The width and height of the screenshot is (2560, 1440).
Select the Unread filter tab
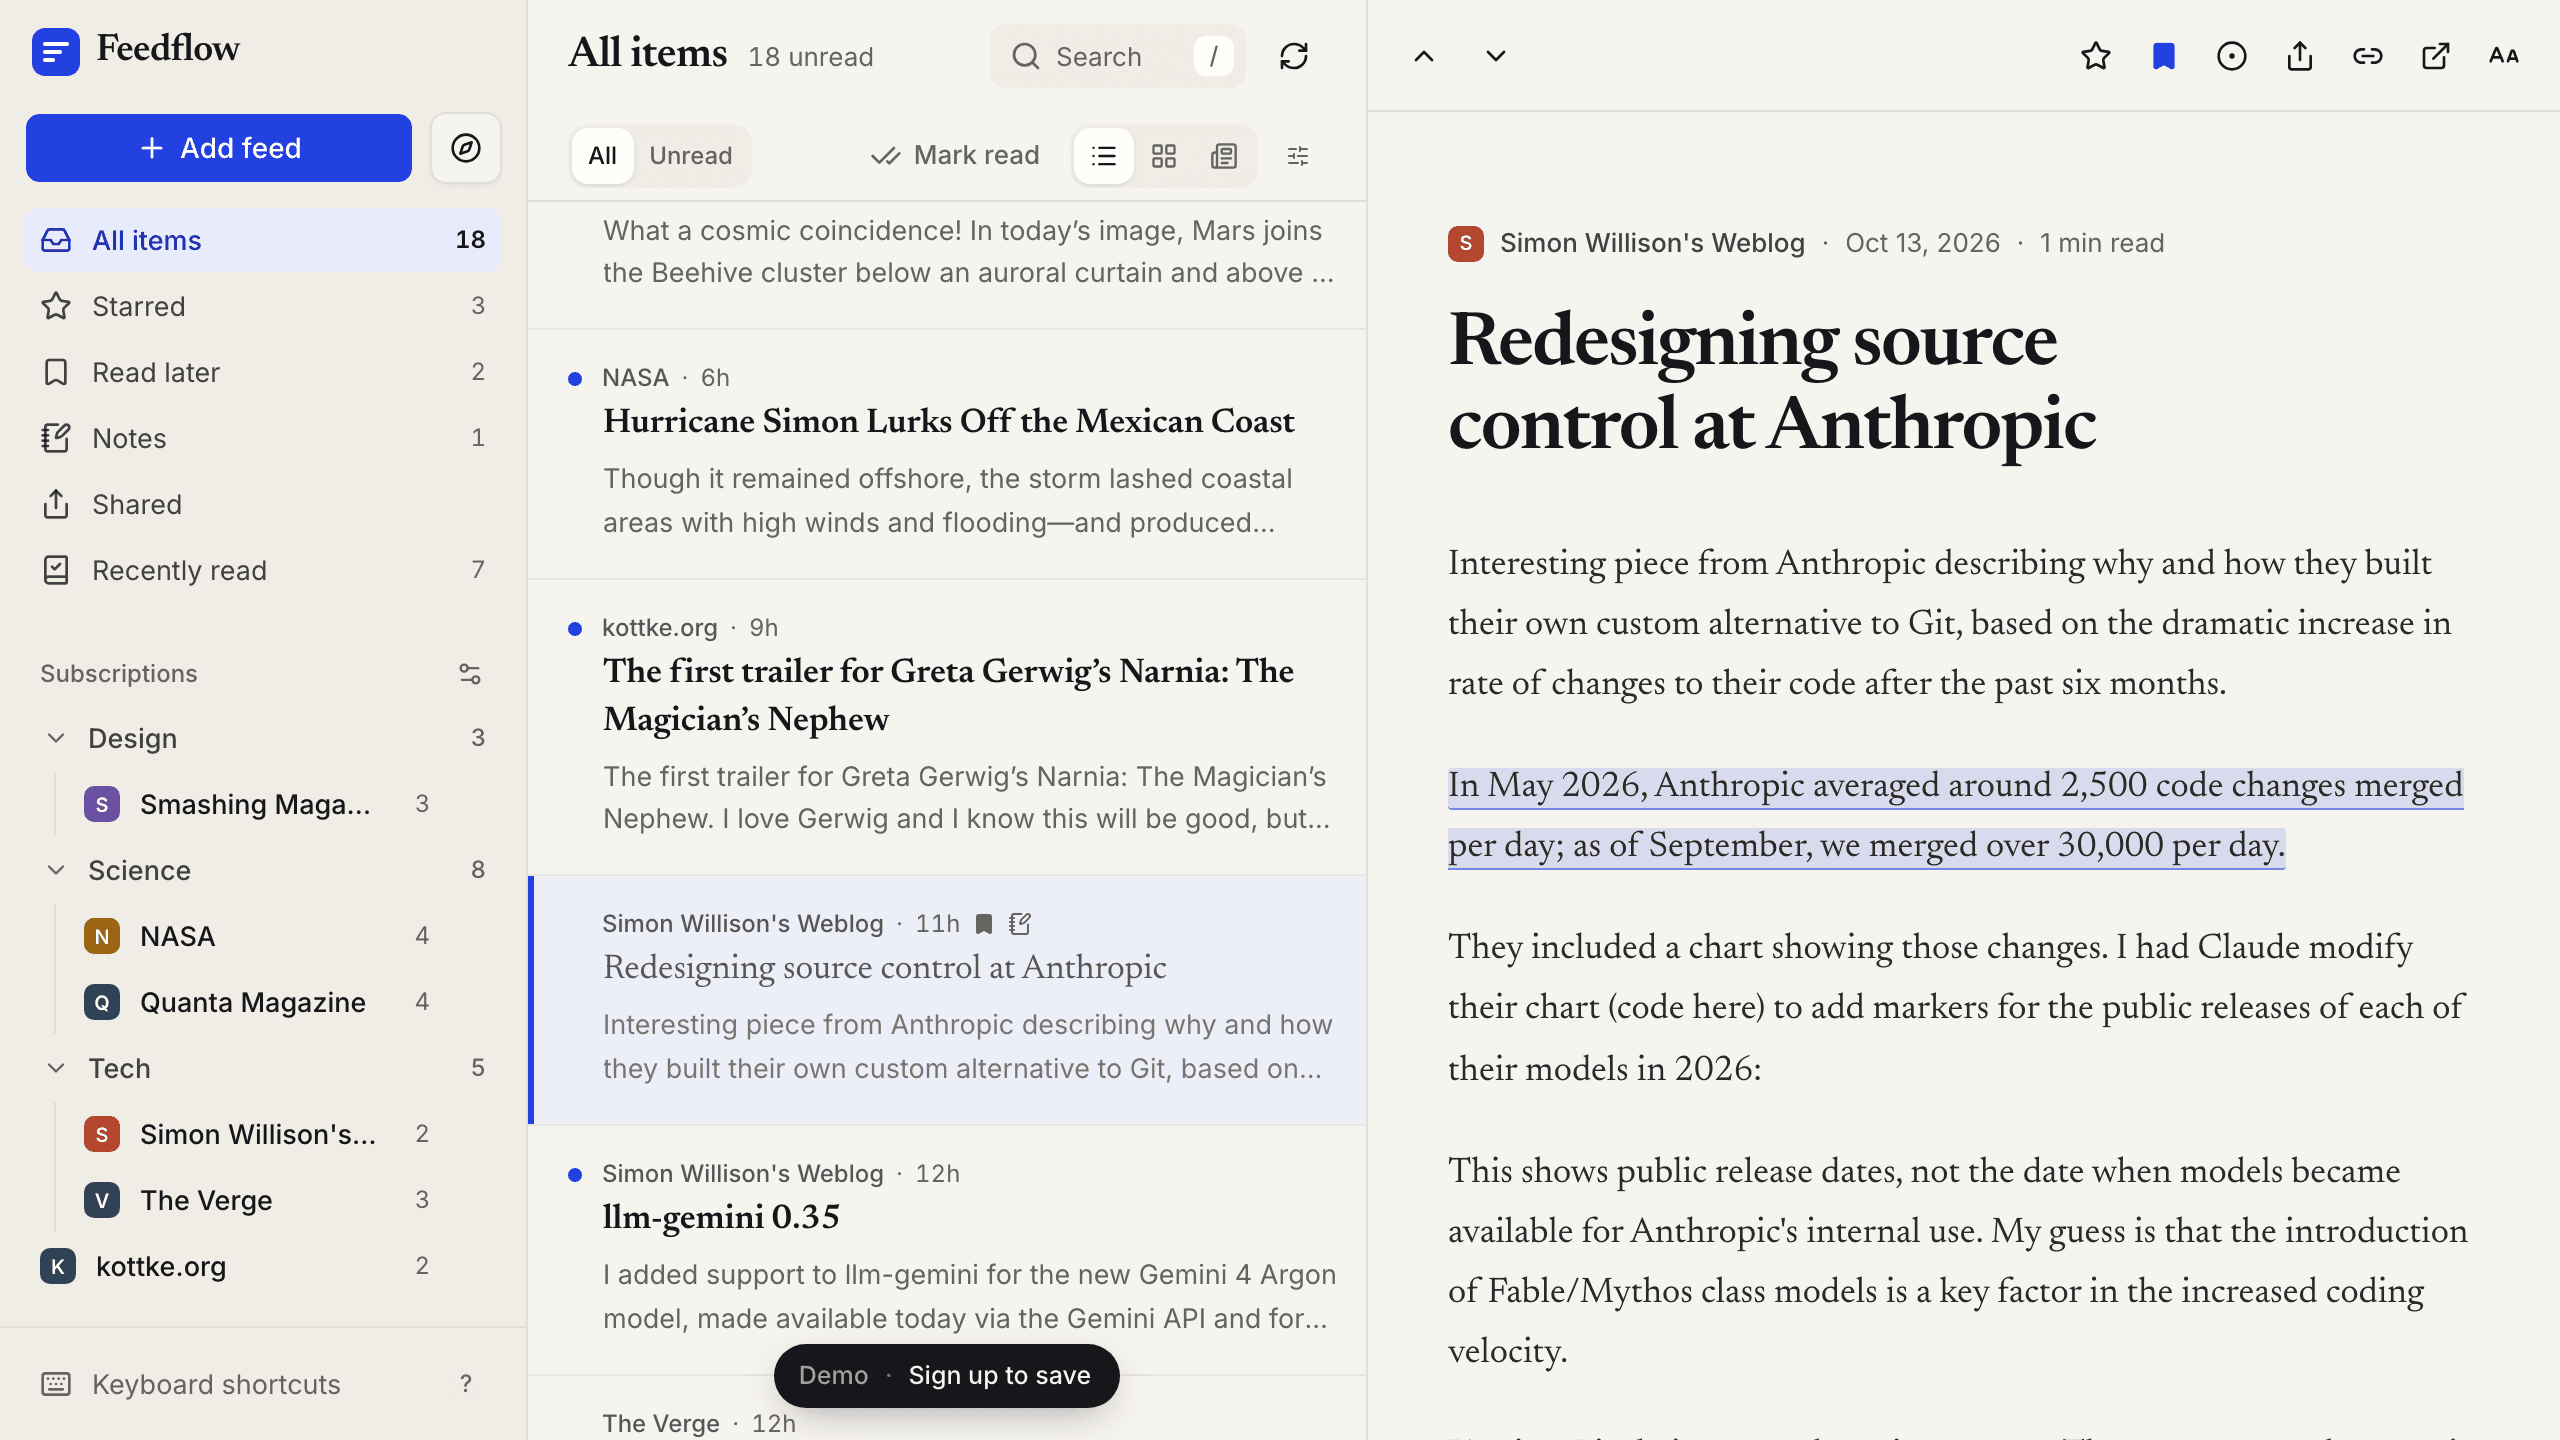[691, 156]
